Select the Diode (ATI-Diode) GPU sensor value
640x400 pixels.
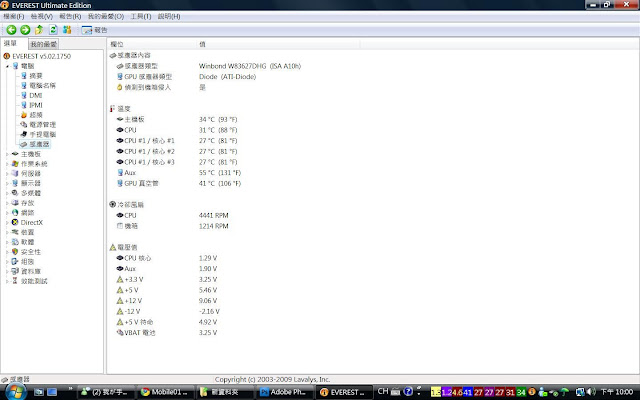[x=227, y=77]
